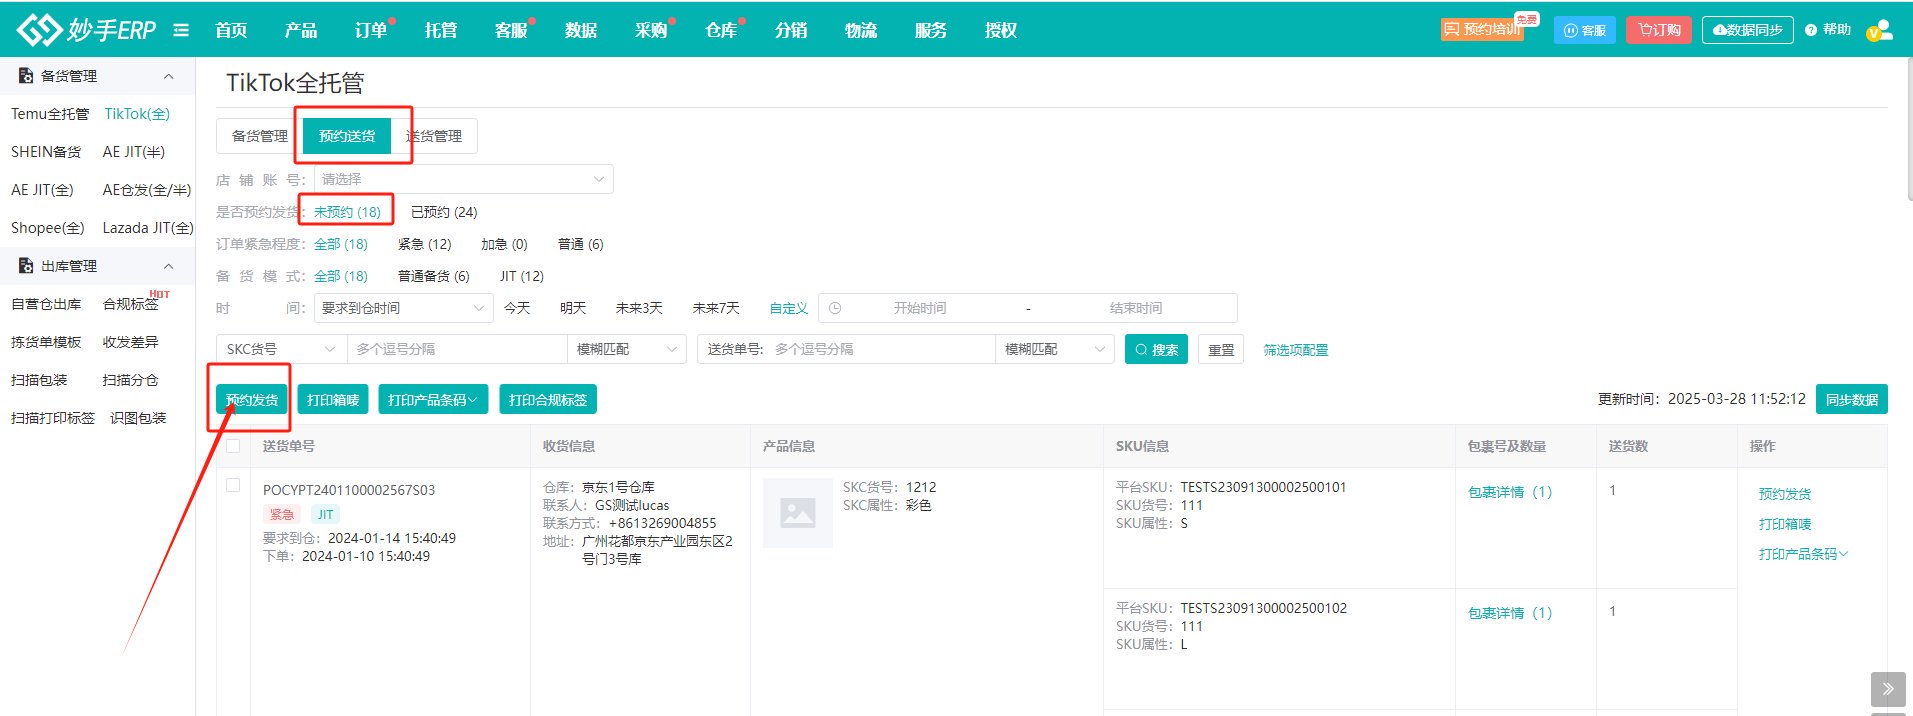Filter urgency by 紧急 (12)
Screen dimensions: 1913x716
[424, 244]
